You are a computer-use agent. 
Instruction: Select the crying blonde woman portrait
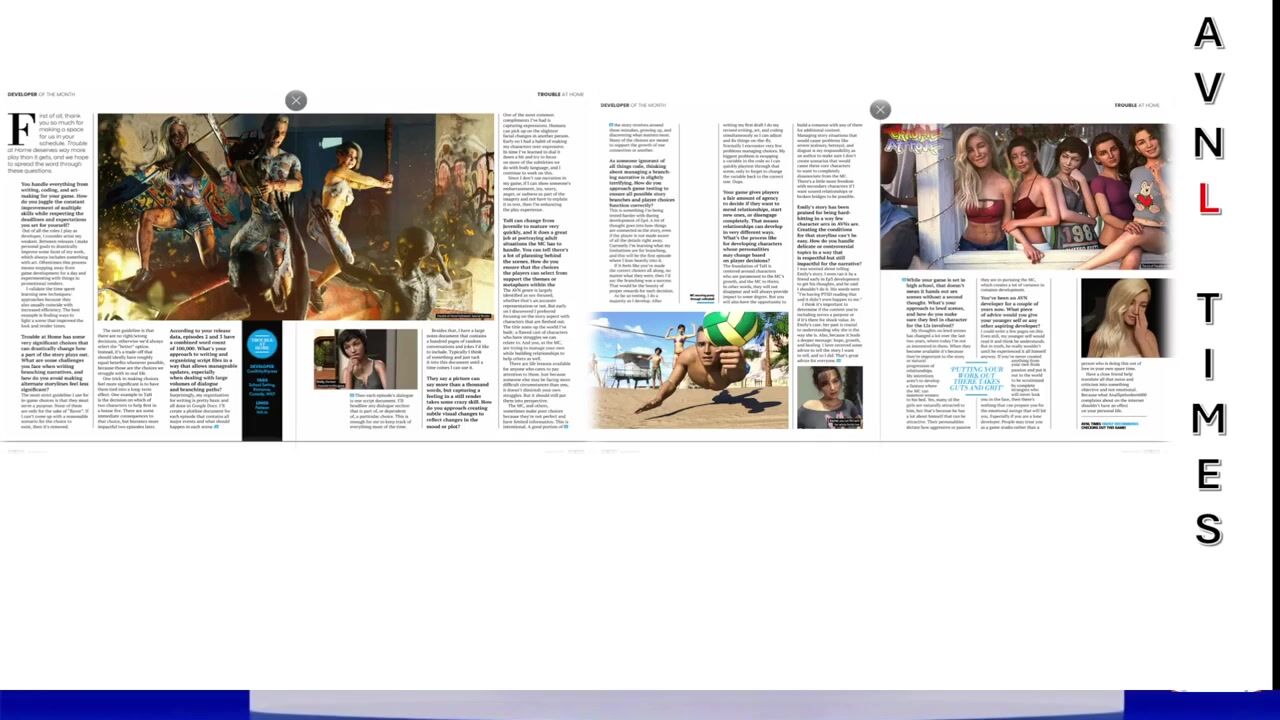(x=1126, y=318)
